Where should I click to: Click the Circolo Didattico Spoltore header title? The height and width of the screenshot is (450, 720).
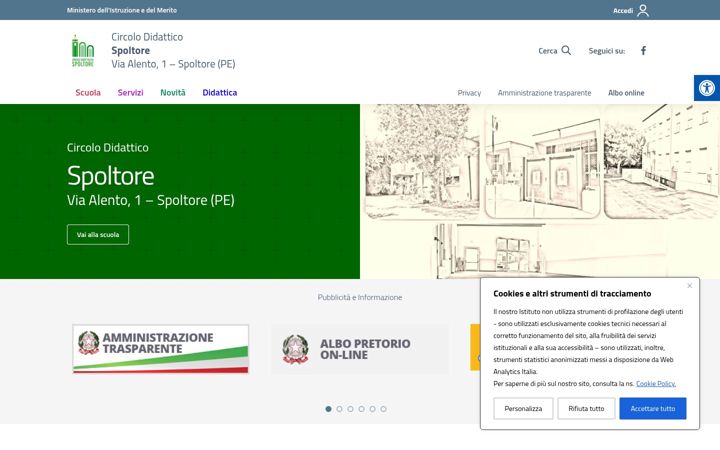tap(173, 51)
